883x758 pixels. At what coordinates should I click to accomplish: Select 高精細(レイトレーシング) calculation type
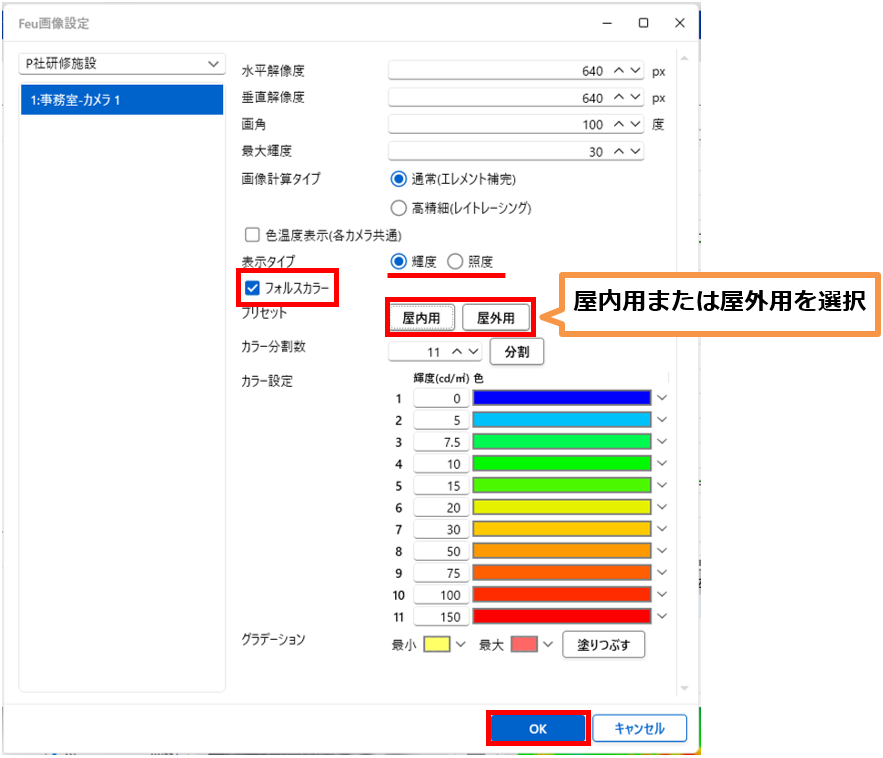coord(399,208)
